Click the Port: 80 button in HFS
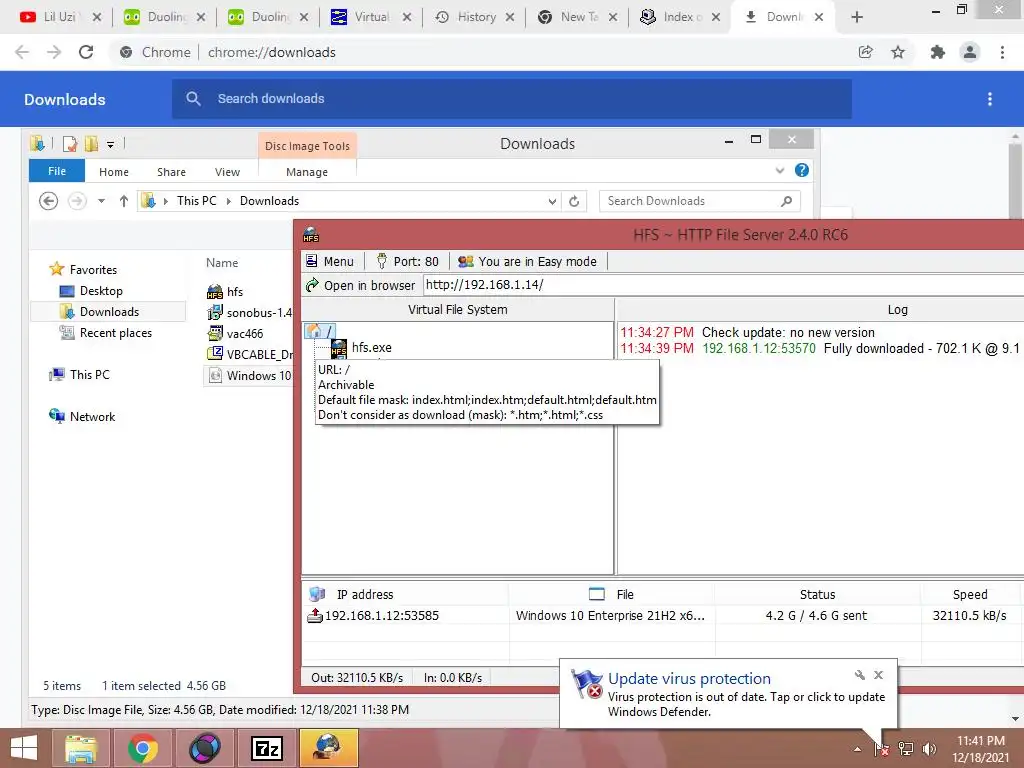Image resolution: width=1024 pixels, height=768 pixels. pos(408,261)
